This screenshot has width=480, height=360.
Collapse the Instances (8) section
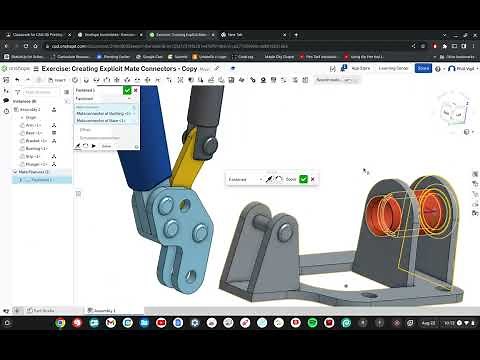coord(24,101)
